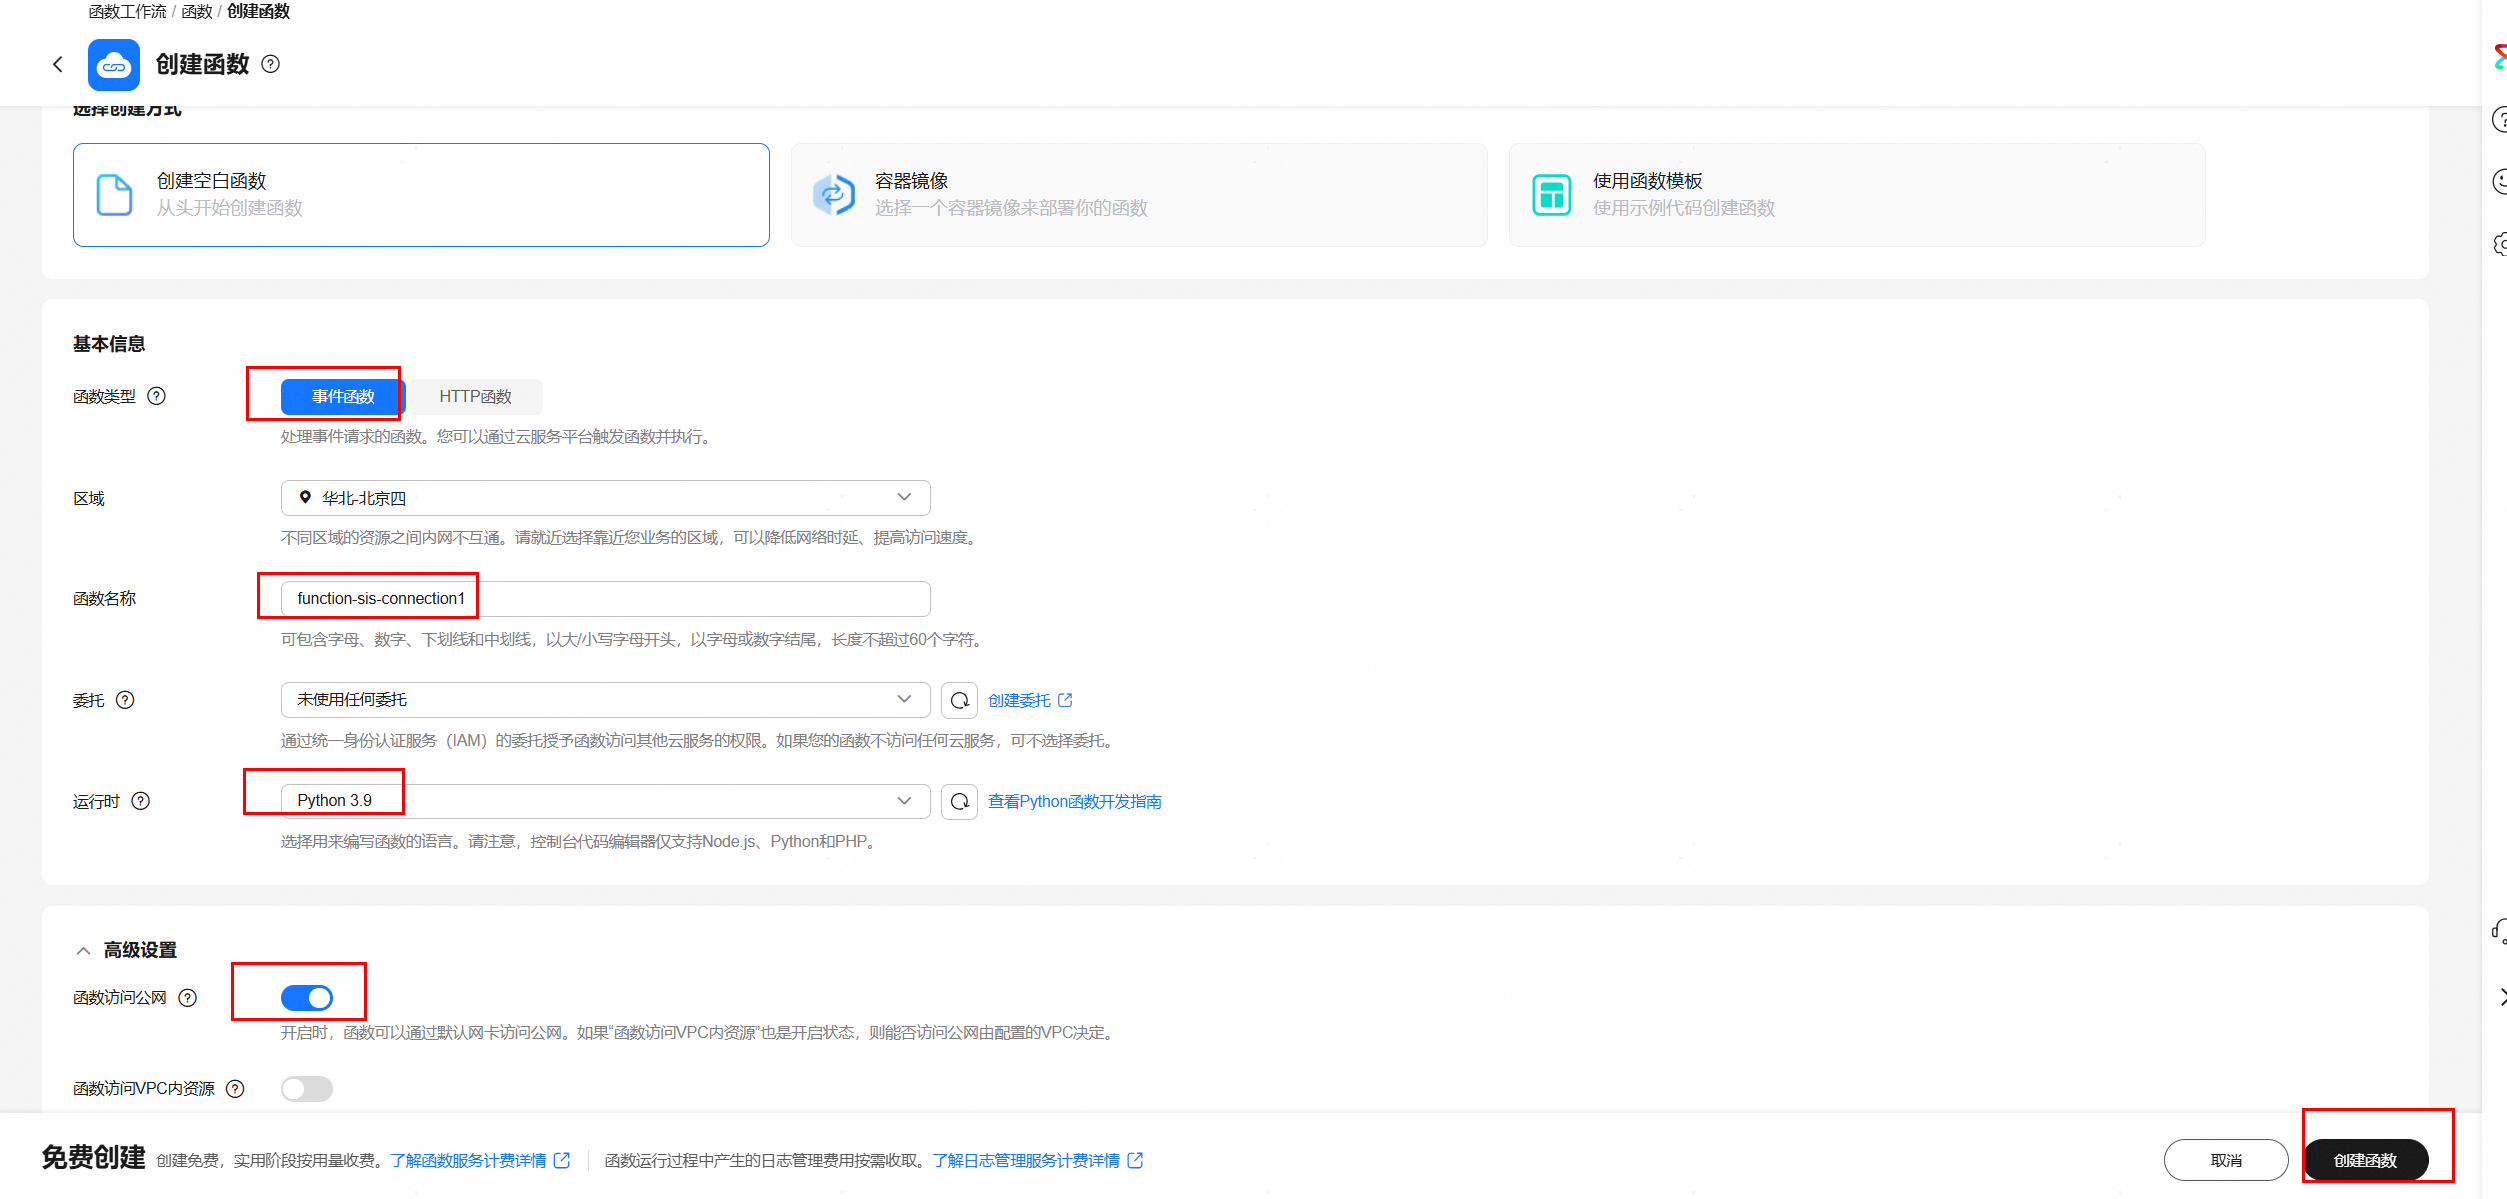The image size is (2507, 1199).
Task: Select the 容器镜像 creation option card
Action: coord(1138,195)
